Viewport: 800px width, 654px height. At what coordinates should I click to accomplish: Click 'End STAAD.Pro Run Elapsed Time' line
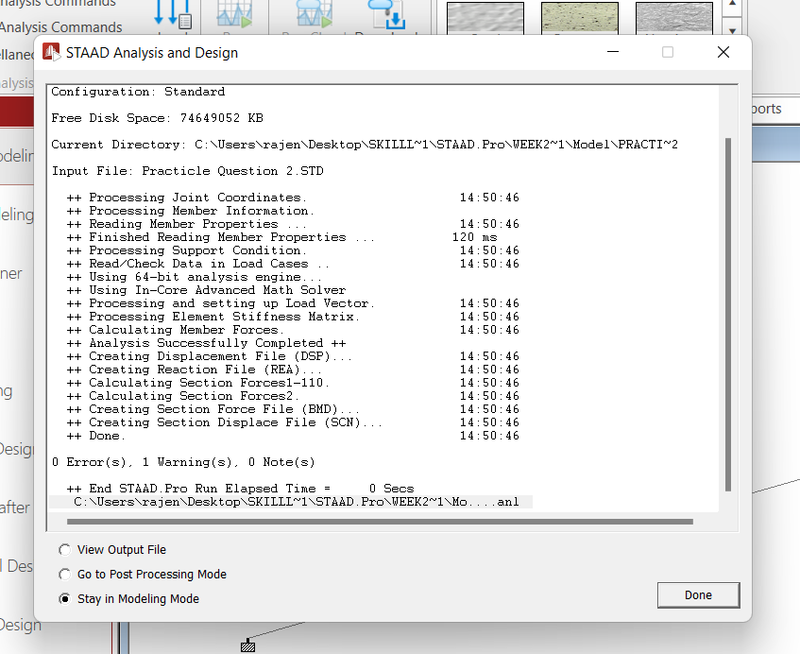pyautogui.click(x=240, y=489)
